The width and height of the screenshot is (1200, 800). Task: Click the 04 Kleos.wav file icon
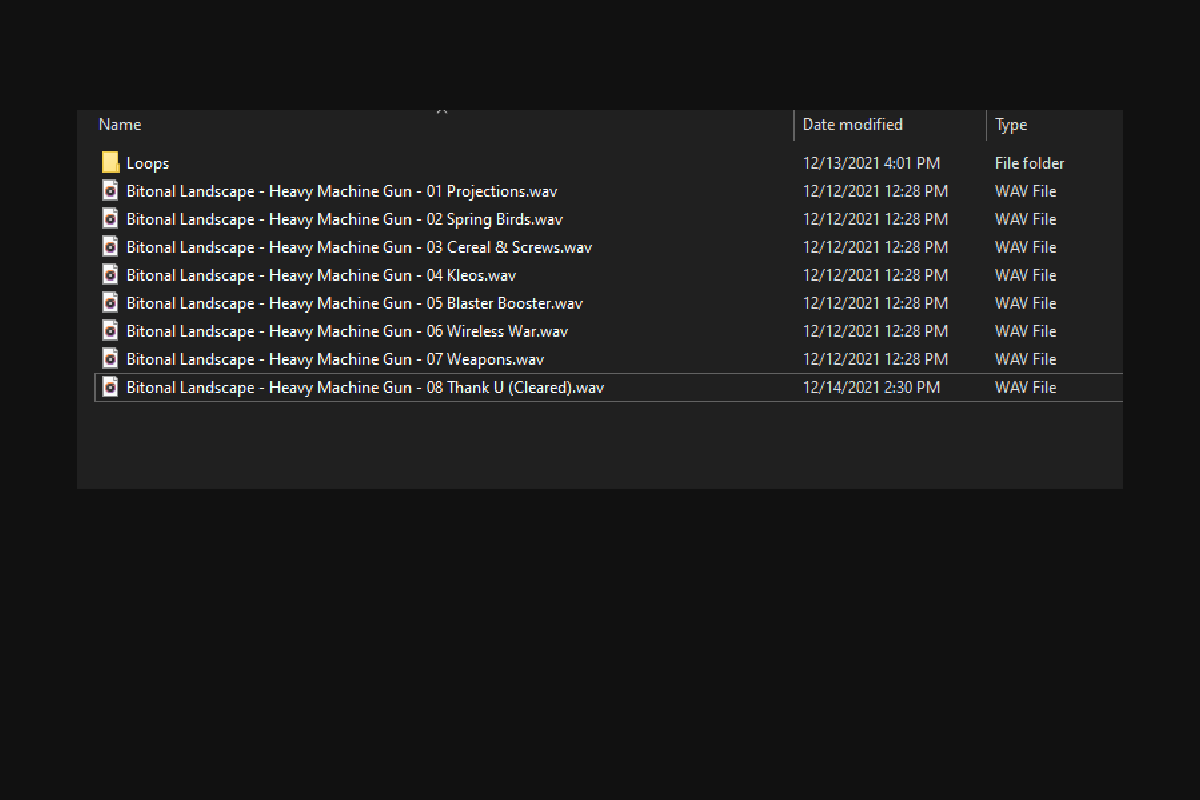[x=111, y=275]
